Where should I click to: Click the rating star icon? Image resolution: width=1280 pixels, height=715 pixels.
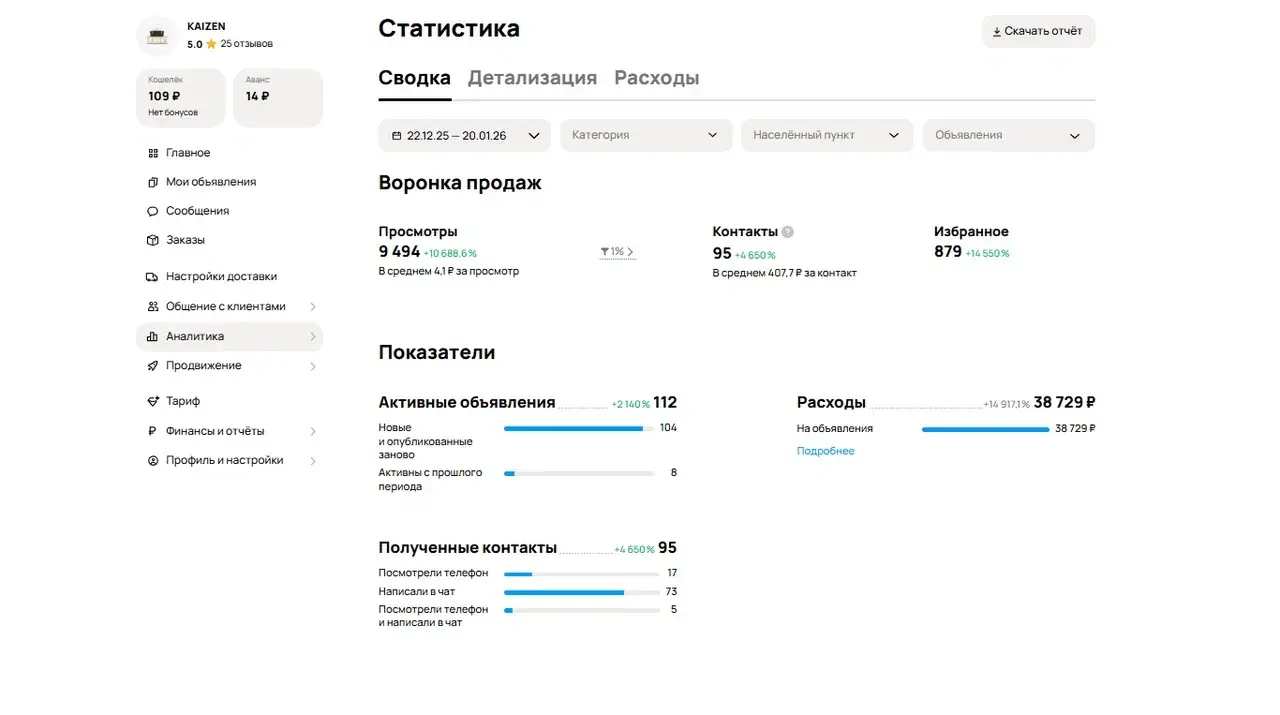(211, 44)
